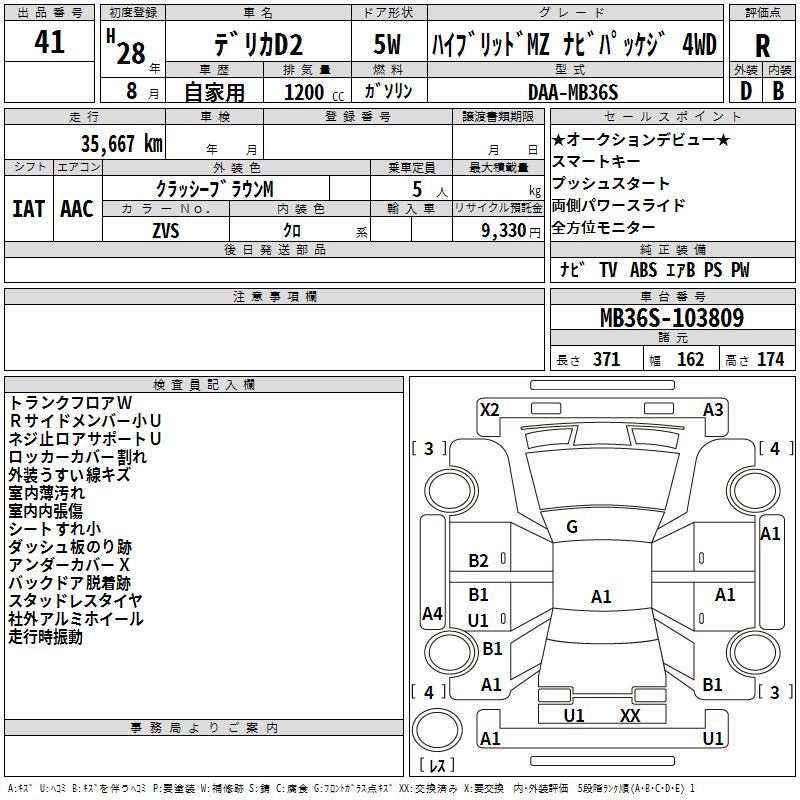The image size is (800, 800).
Task: Click the color number ZVS
Action: coord(166,231)
